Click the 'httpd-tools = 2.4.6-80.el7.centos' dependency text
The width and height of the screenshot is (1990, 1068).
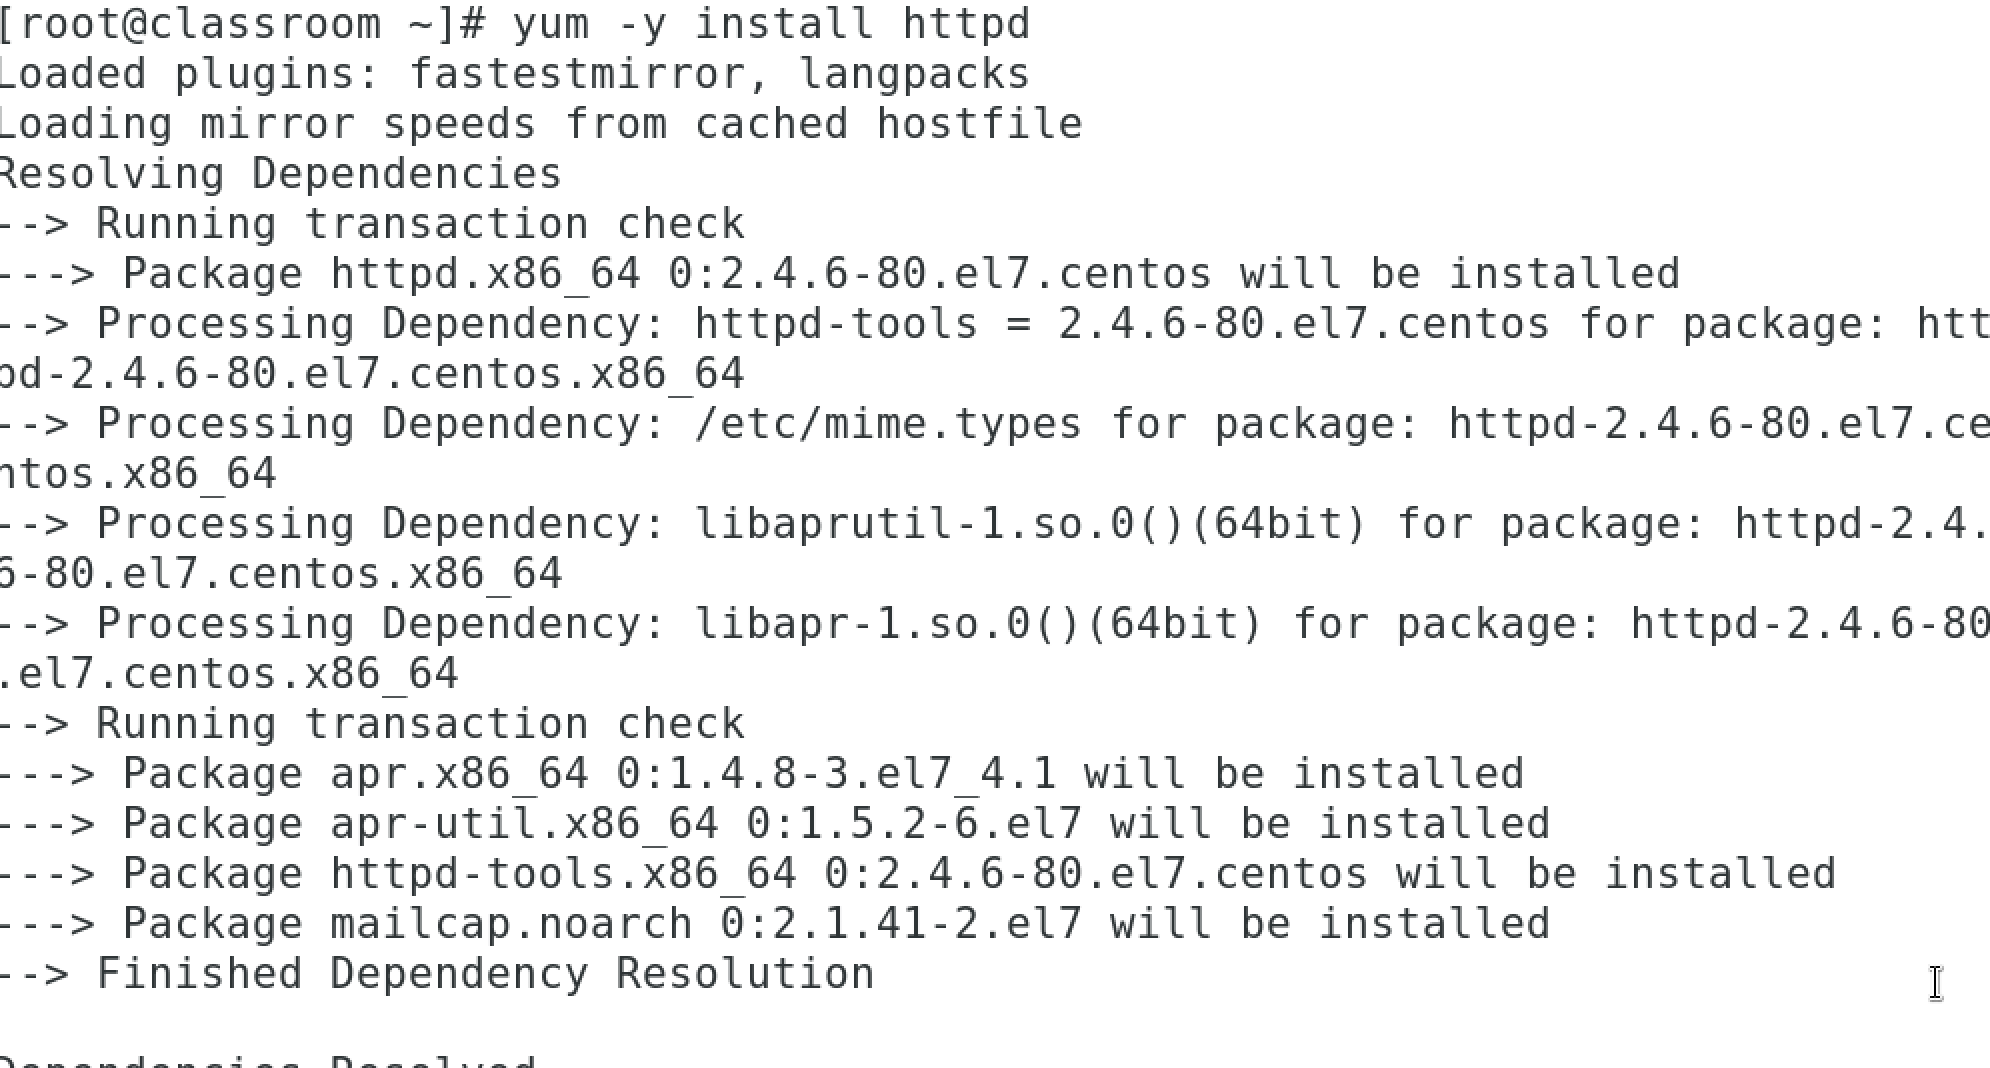pos(1122,325)
